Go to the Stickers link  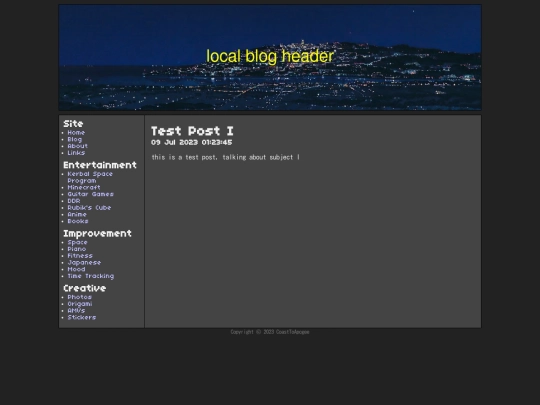(82, 318)
